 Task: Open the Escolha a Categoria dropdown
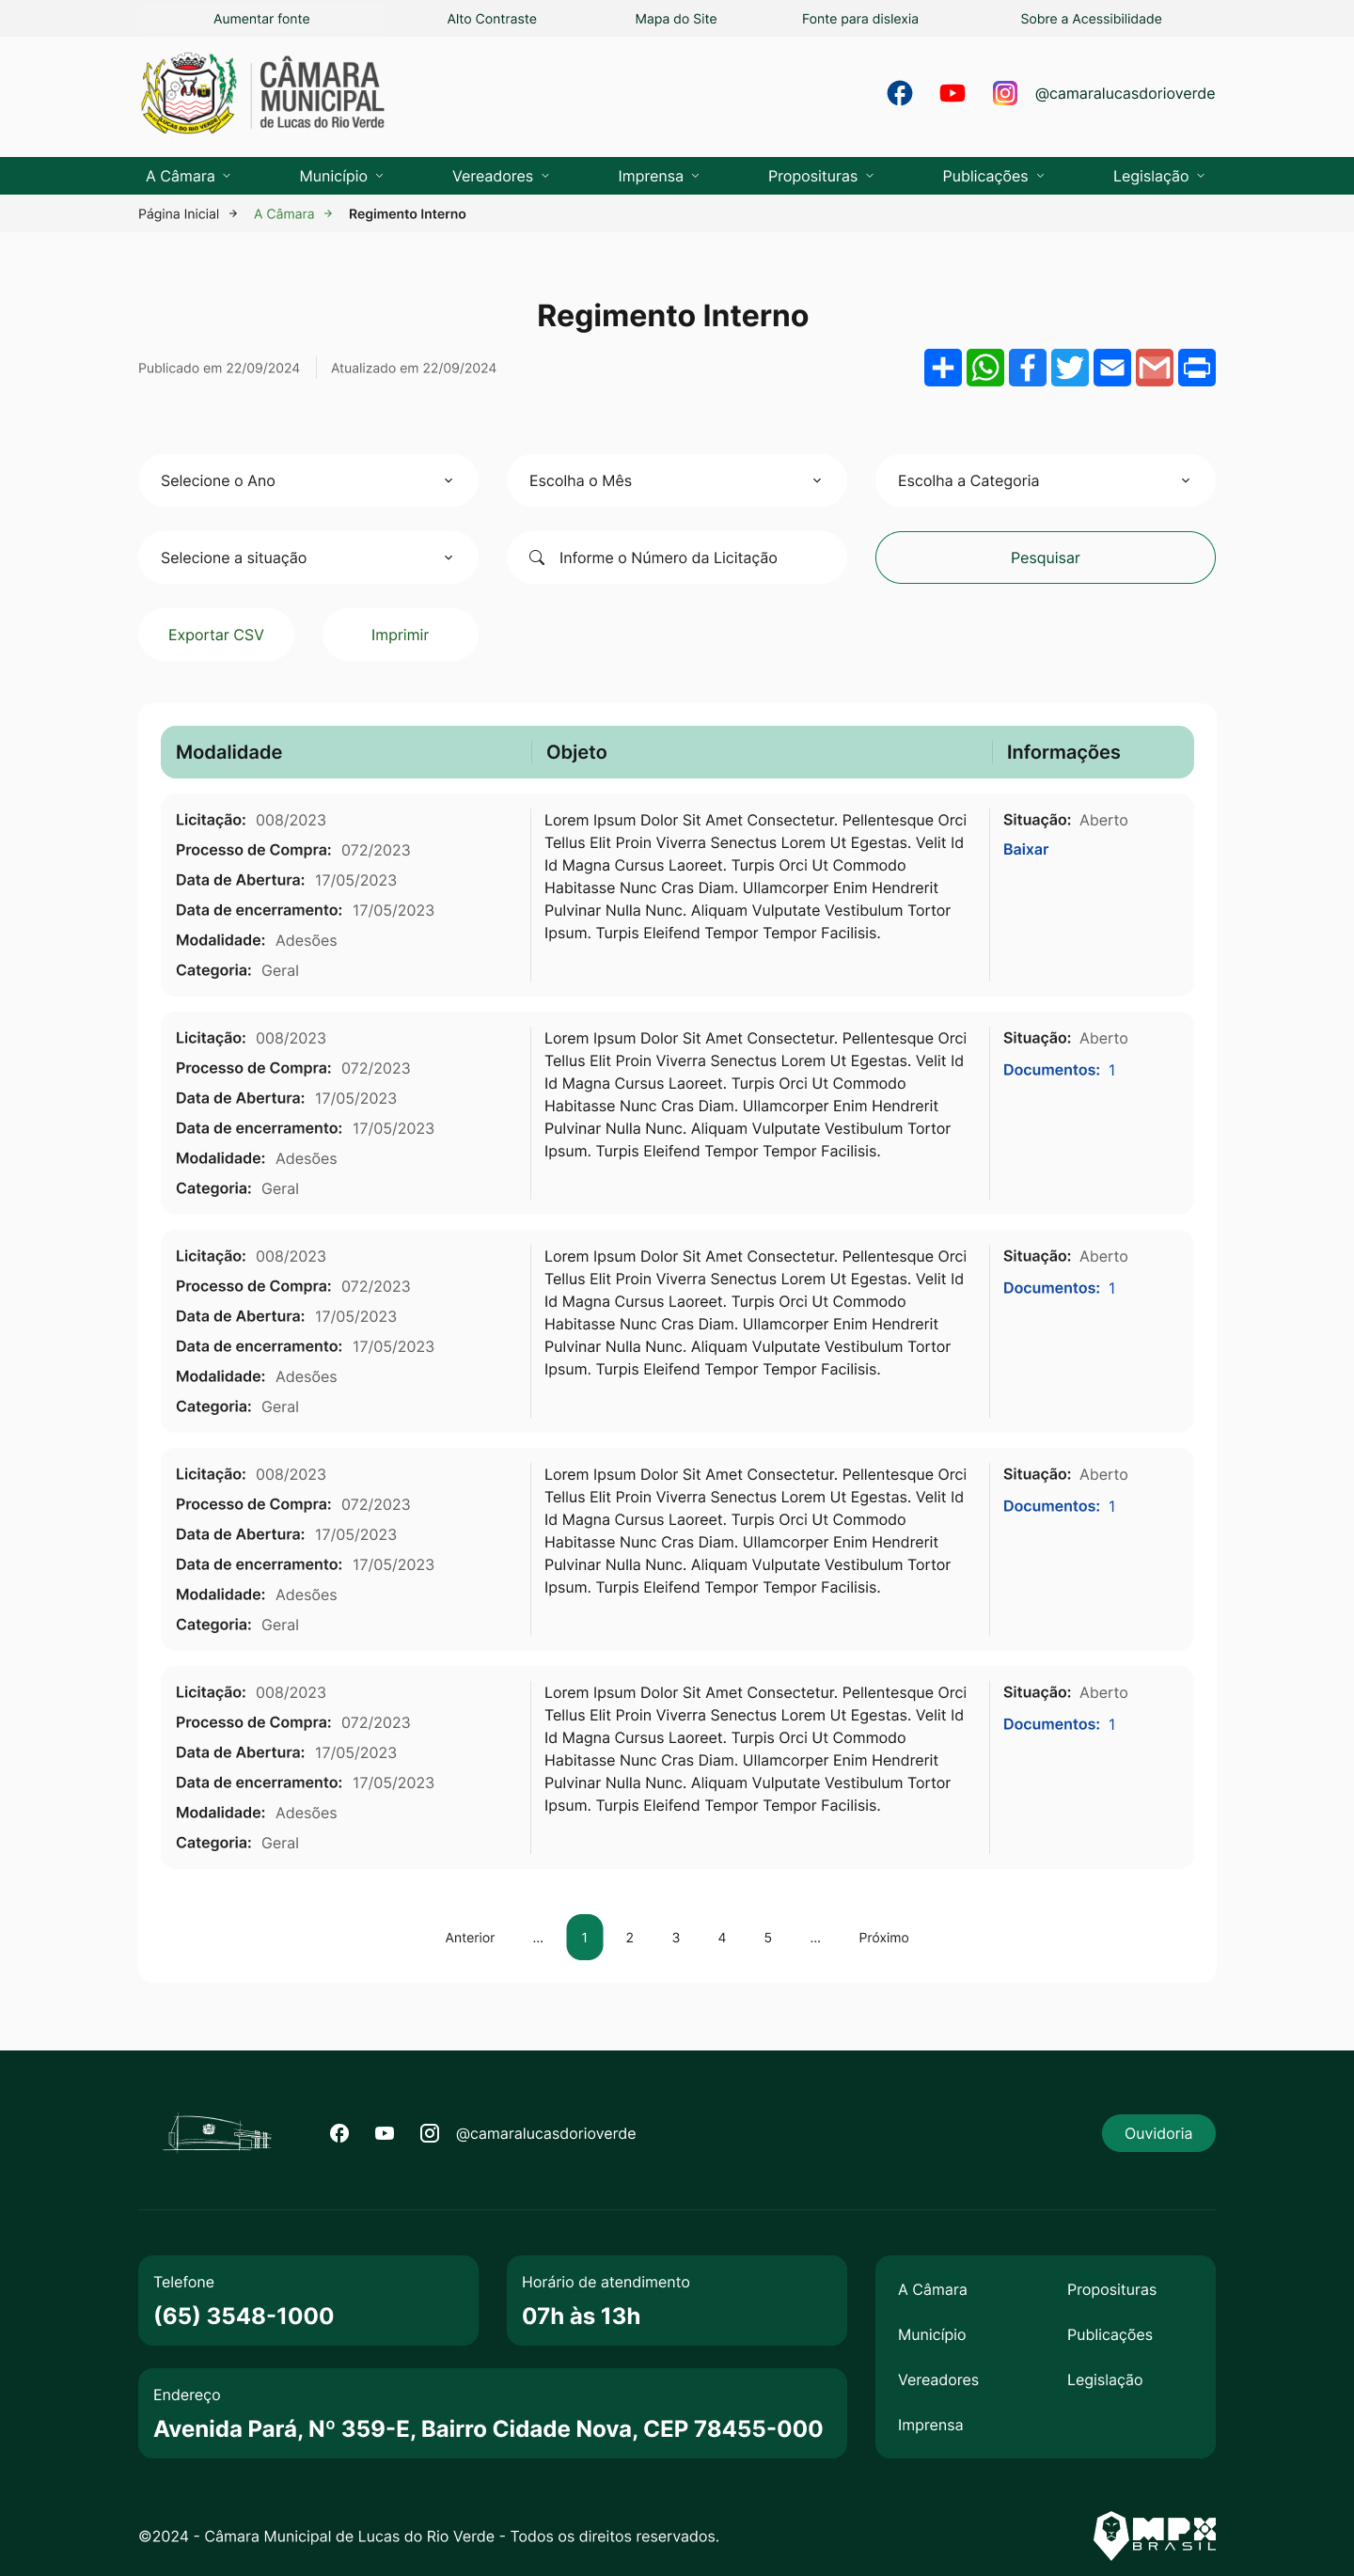1044,481
